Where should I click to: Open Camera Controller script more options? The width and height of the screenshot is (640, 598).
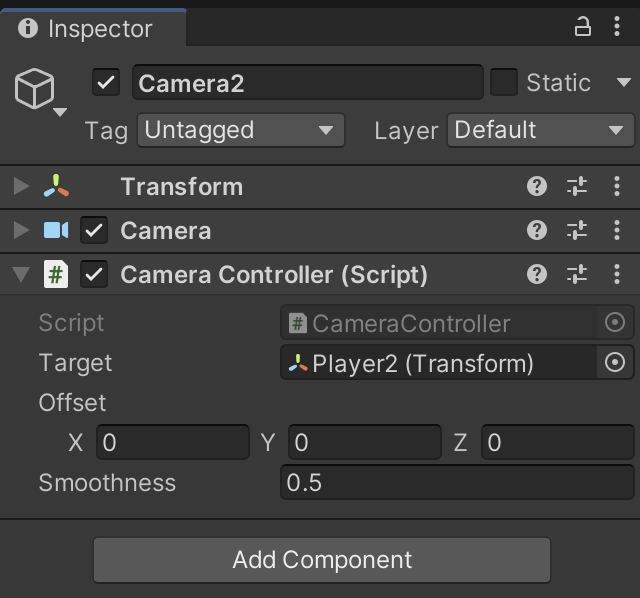click(x=617, y=274)
